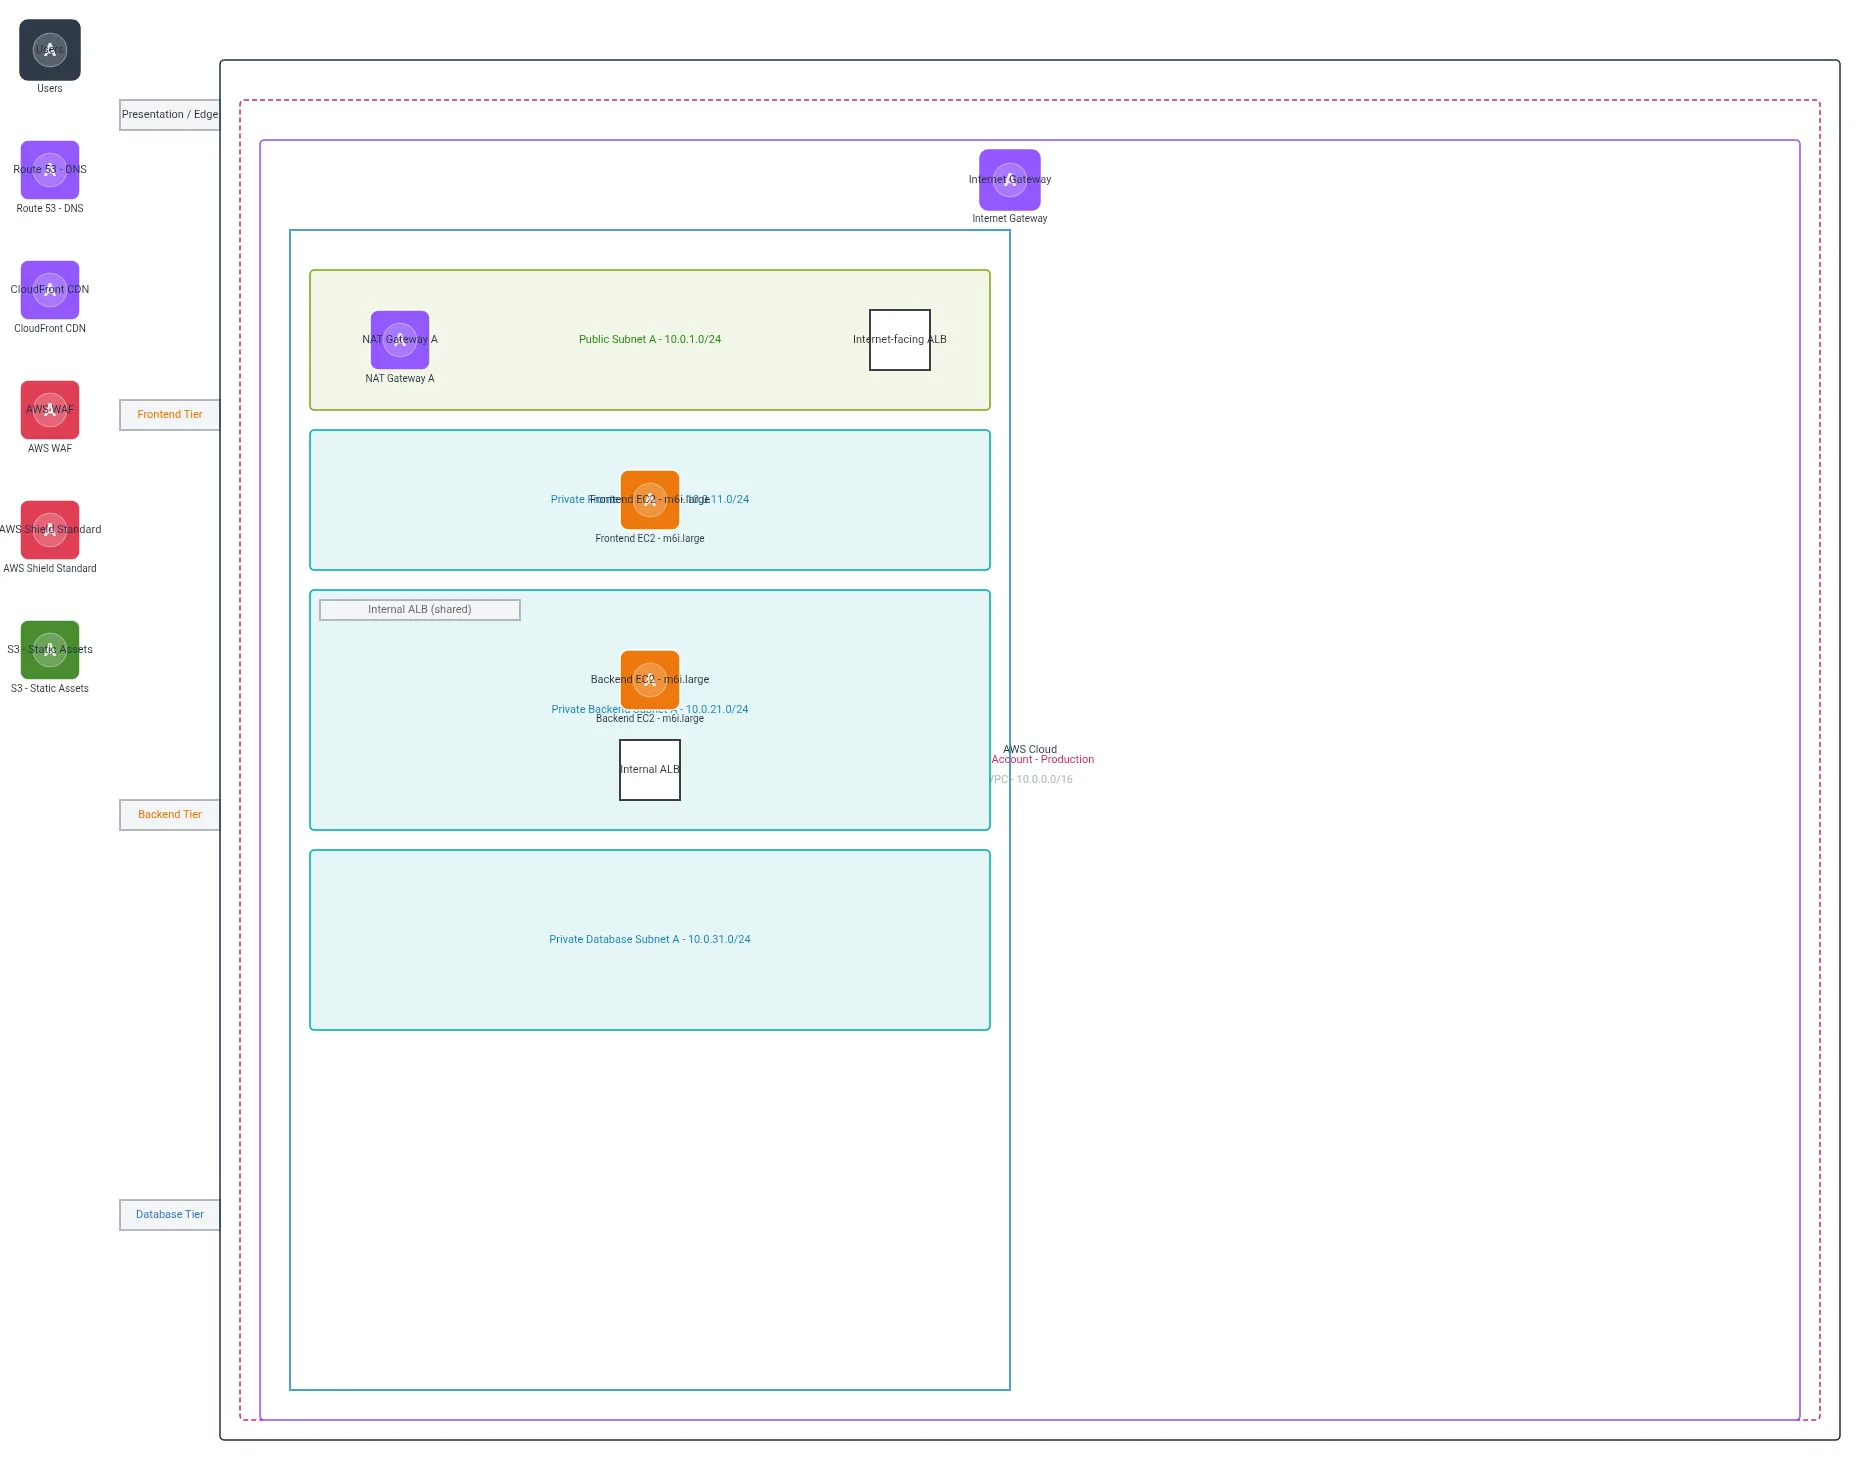Select the Database Tier label
Image resolution: width=1860 pixels, height=1460 pixels.
(170, 1215)
